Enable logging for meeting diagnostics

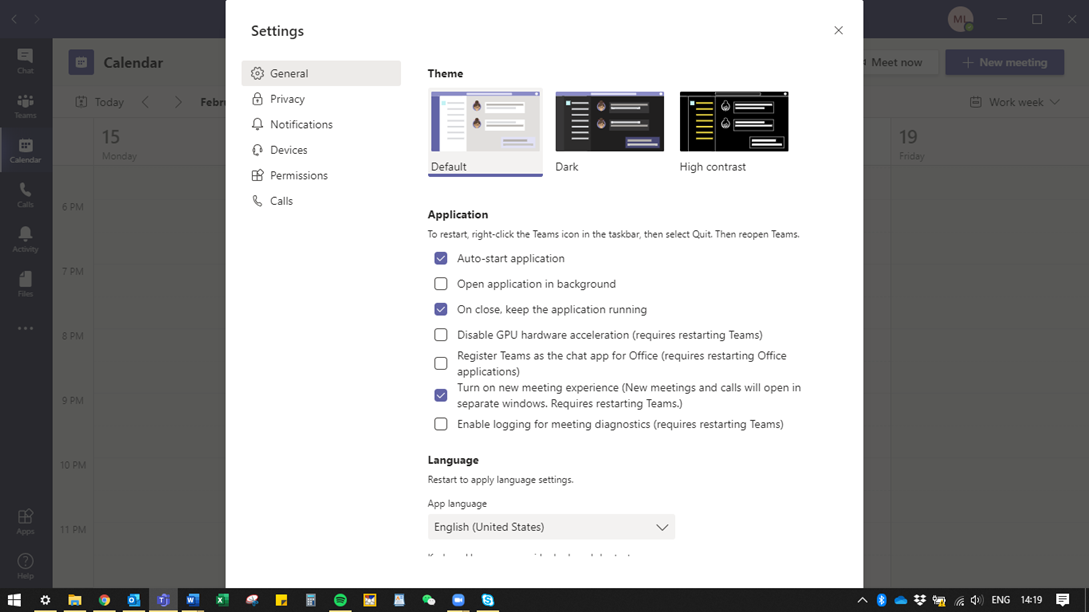coord(441,424)
